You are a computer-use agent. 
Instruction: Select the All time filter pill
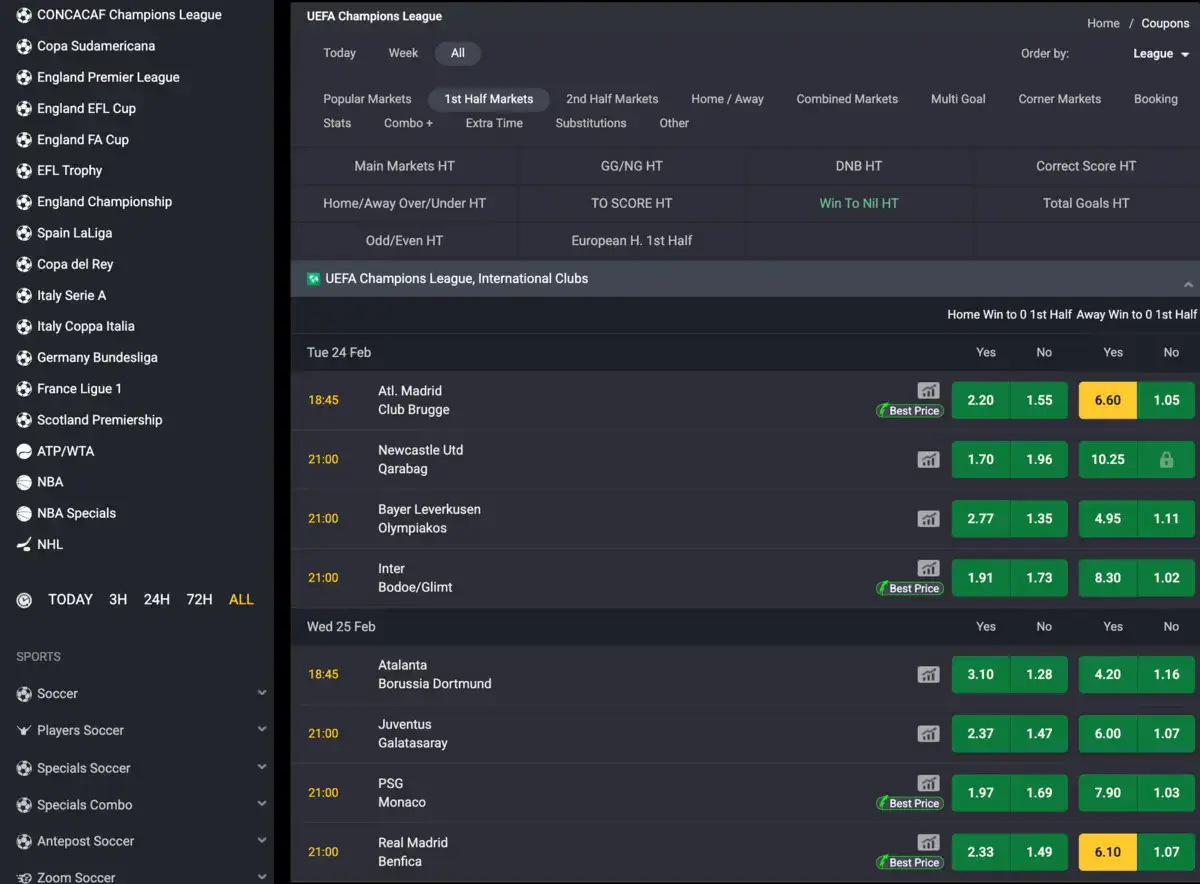tap(458, 53)
